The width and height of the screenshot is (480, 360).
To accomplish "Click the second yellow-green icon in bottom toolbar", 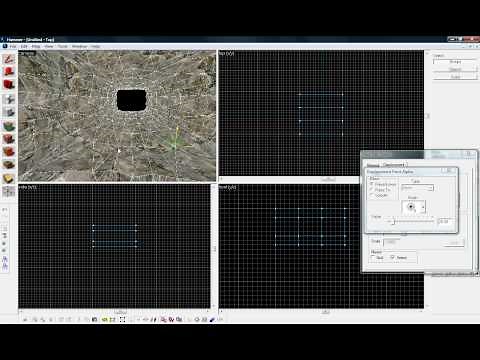I will 112,319.
